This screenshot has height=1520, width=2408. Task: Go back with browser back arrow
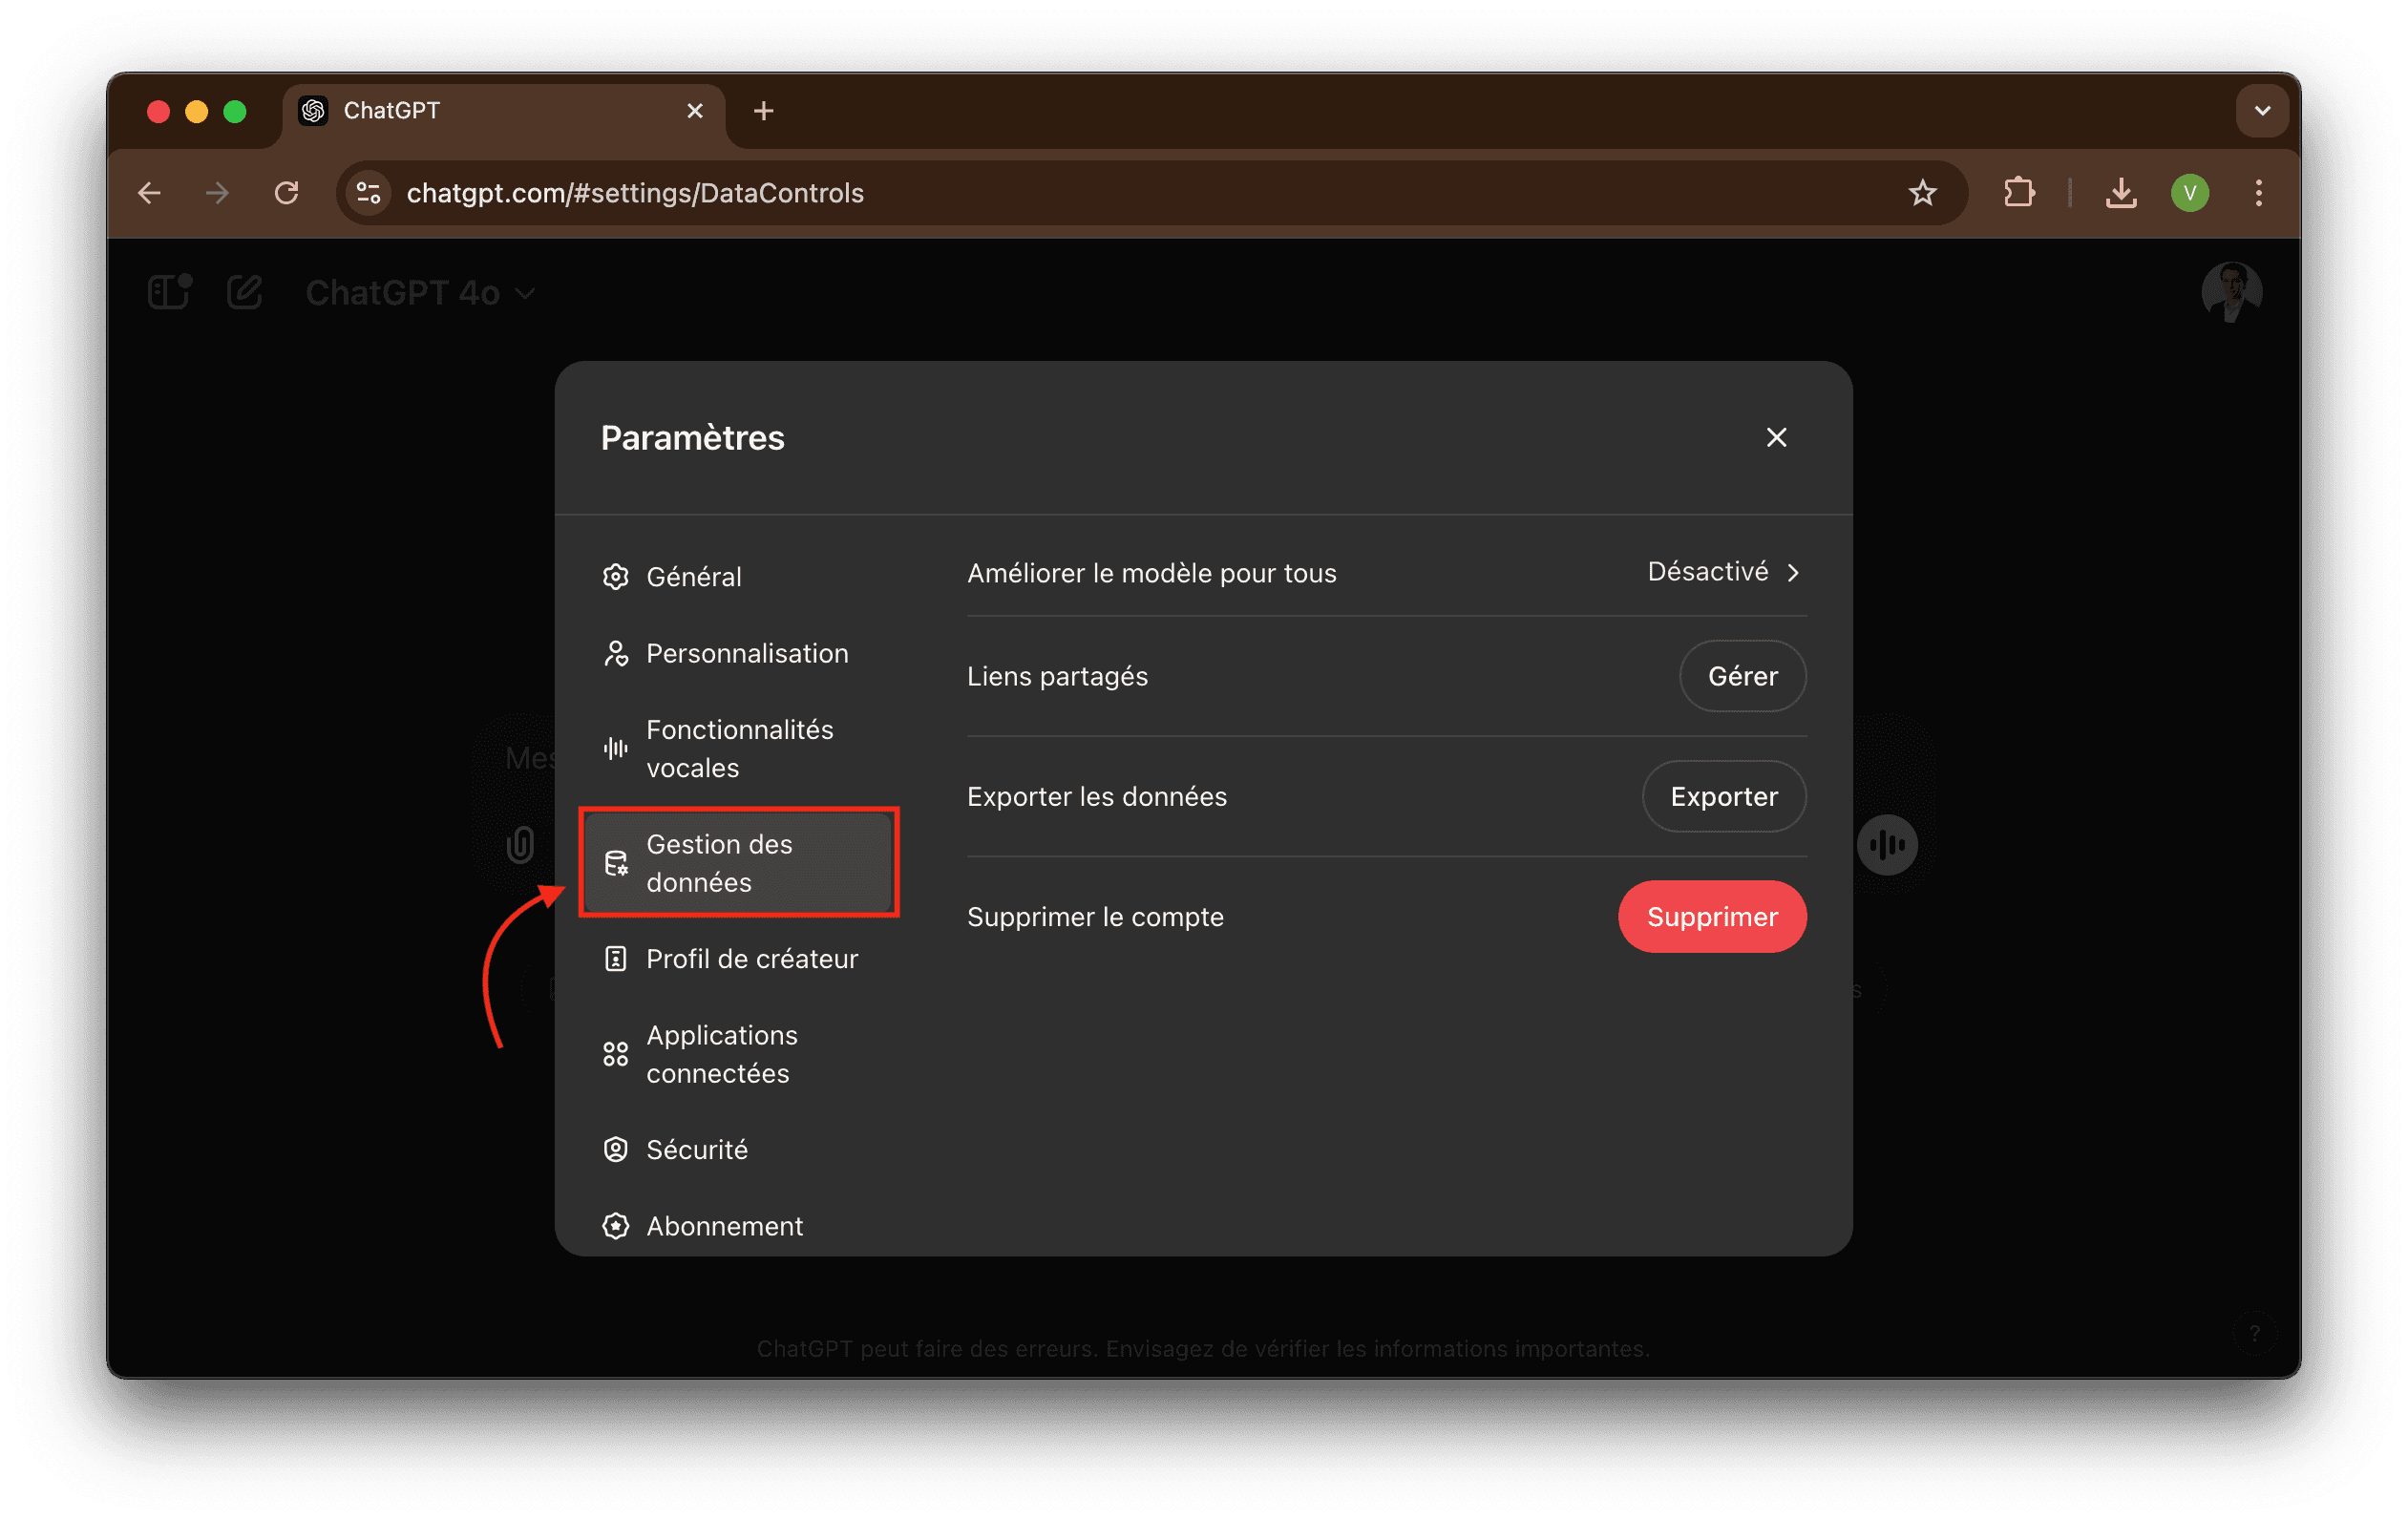click(150, 193)
